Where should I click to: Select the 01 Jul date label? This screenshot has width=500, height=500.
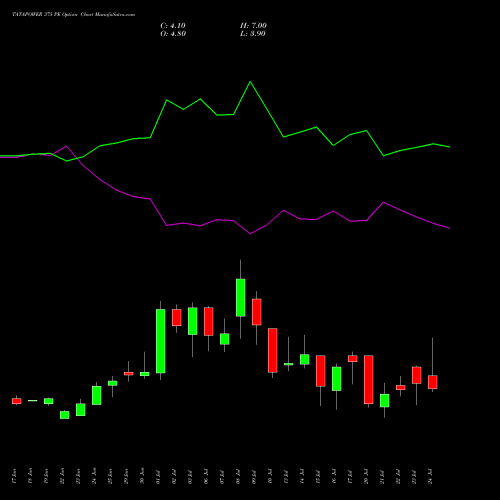[158, 476]
